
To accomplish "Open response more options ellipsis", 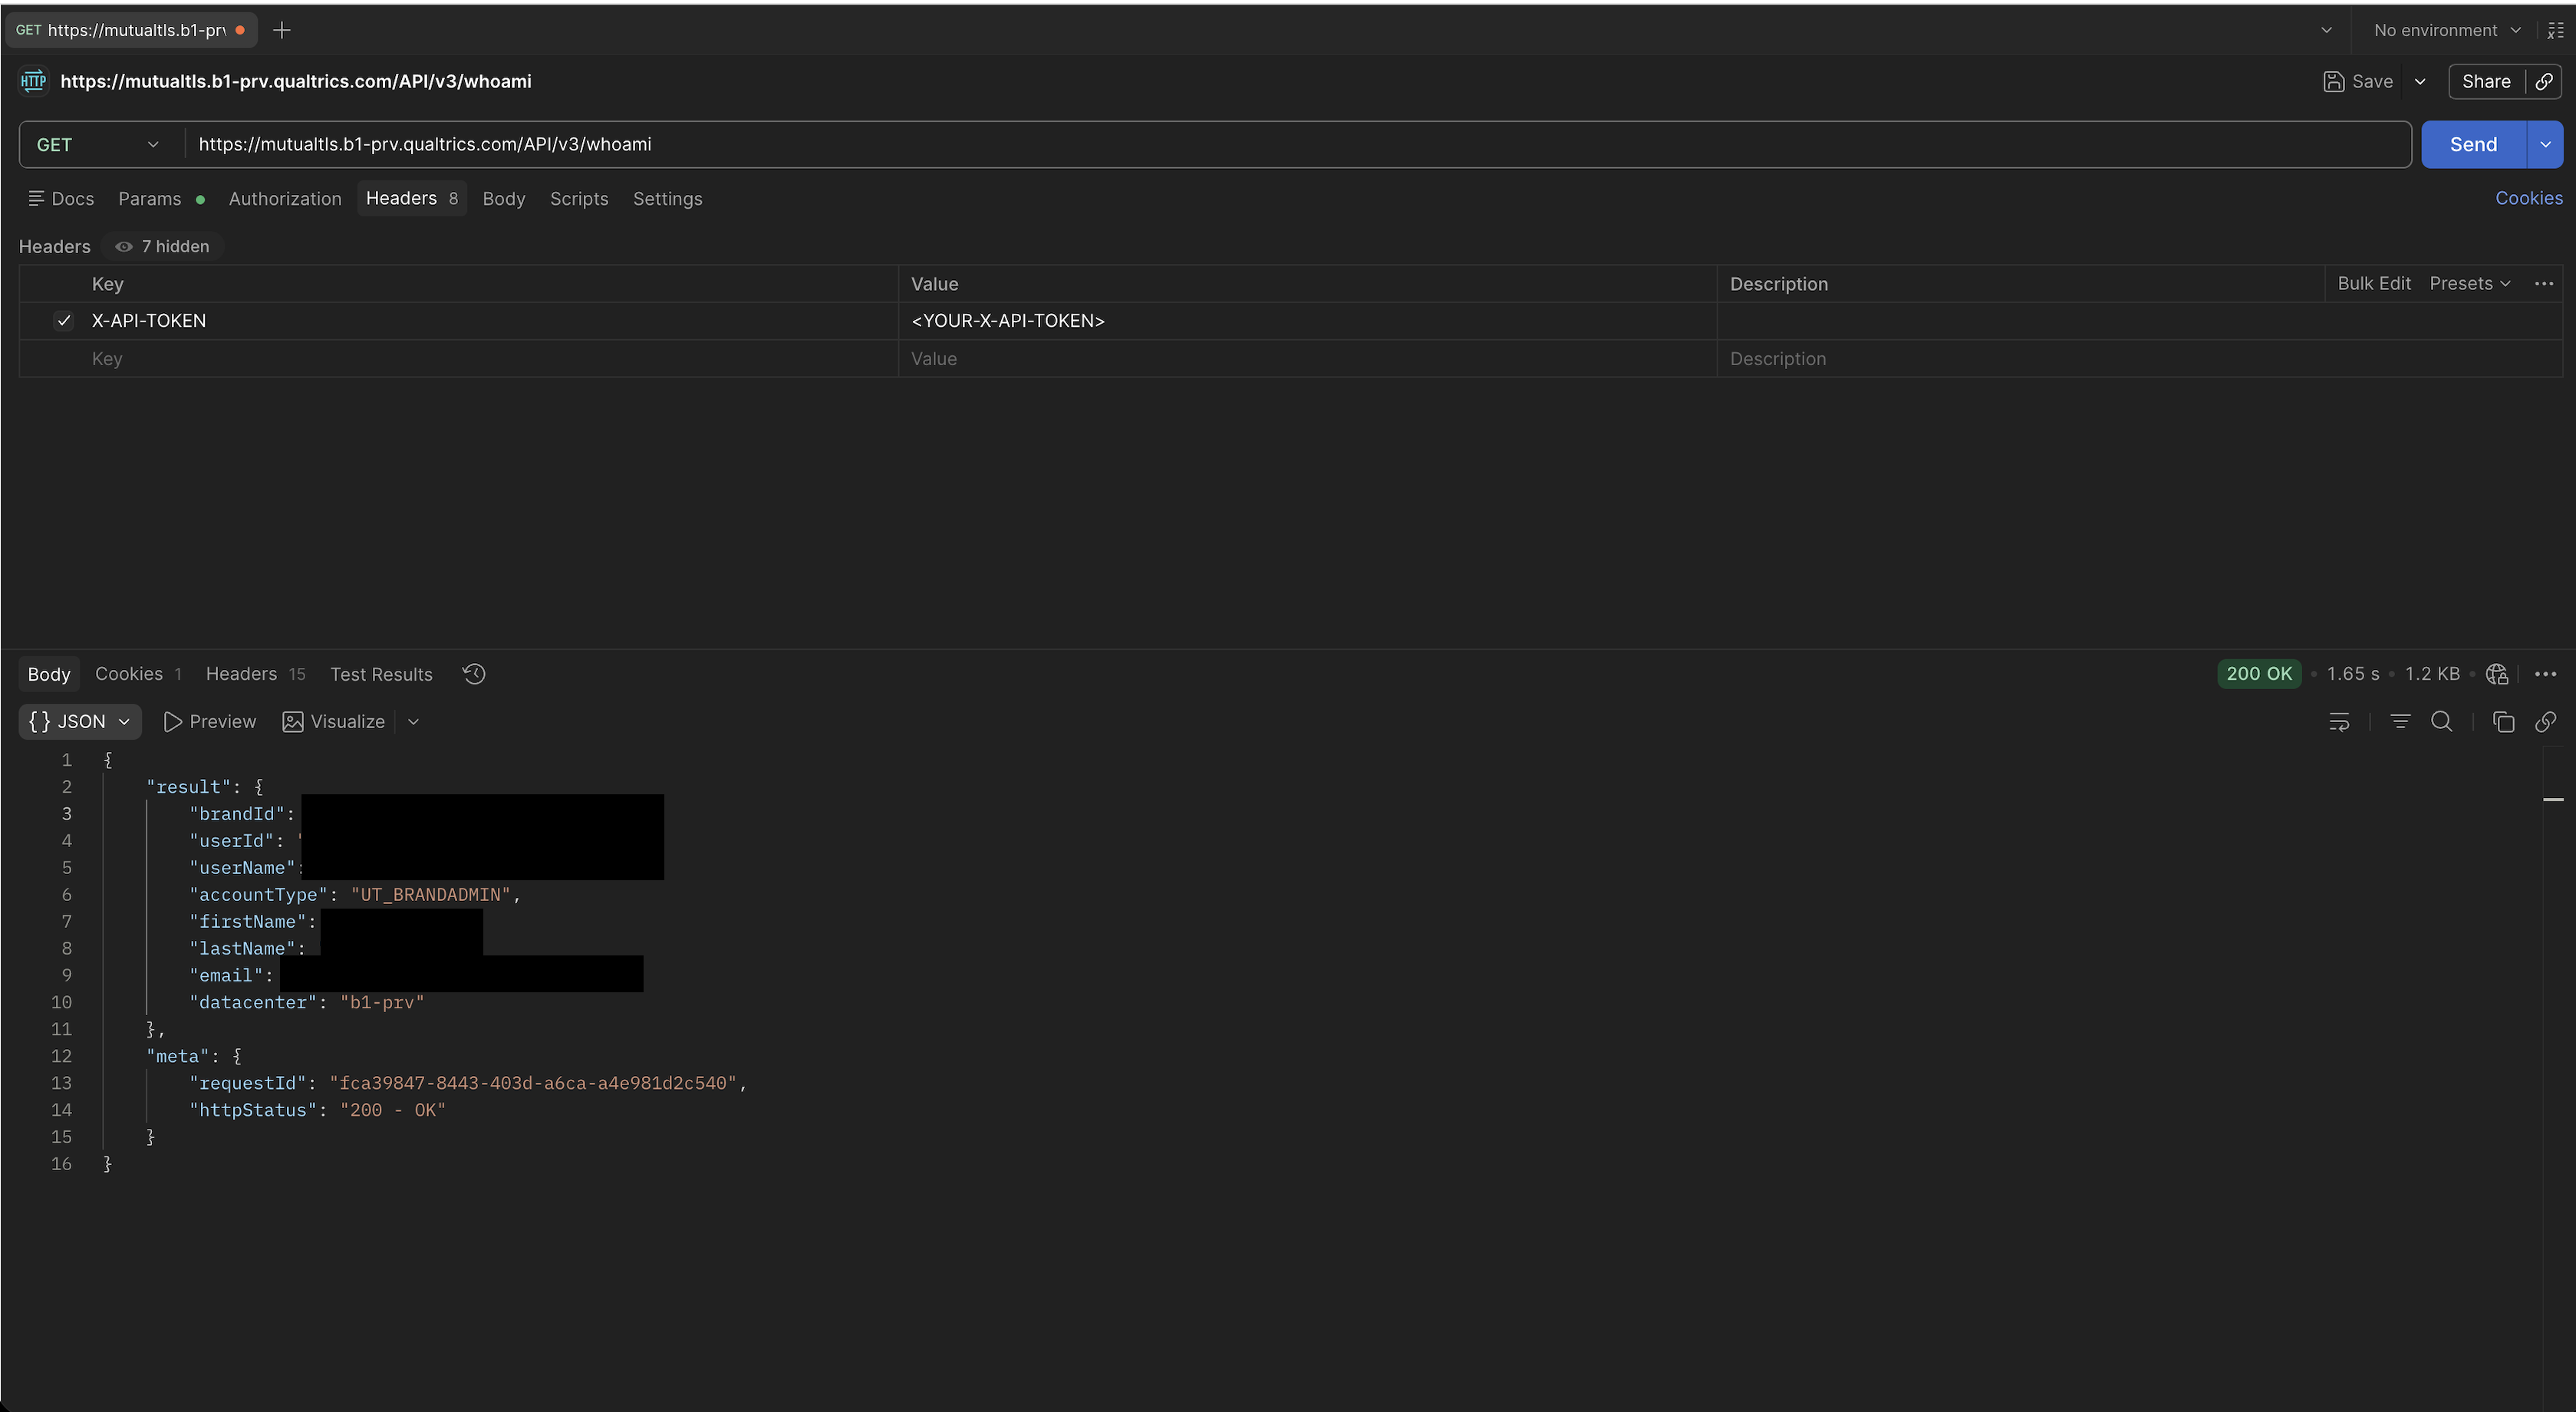I will tap(2546, 674).
